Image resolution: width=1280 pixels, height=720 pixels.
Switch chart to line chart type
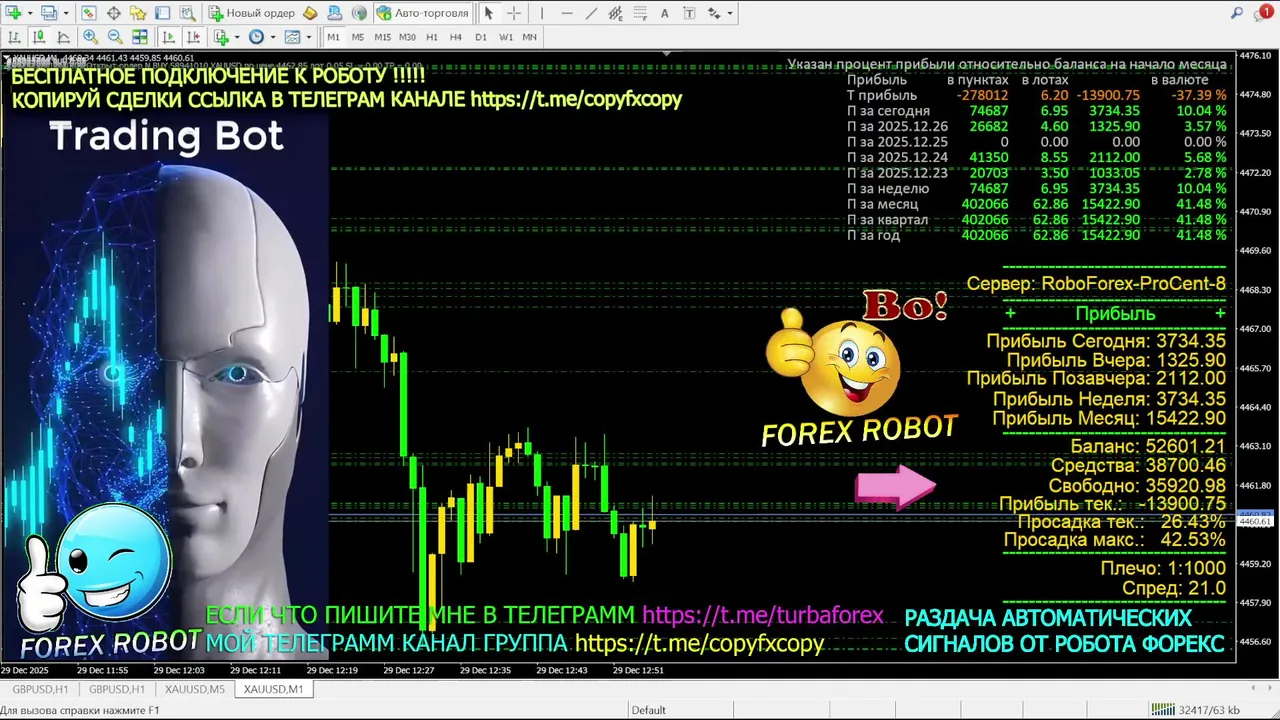pos(63,37)
